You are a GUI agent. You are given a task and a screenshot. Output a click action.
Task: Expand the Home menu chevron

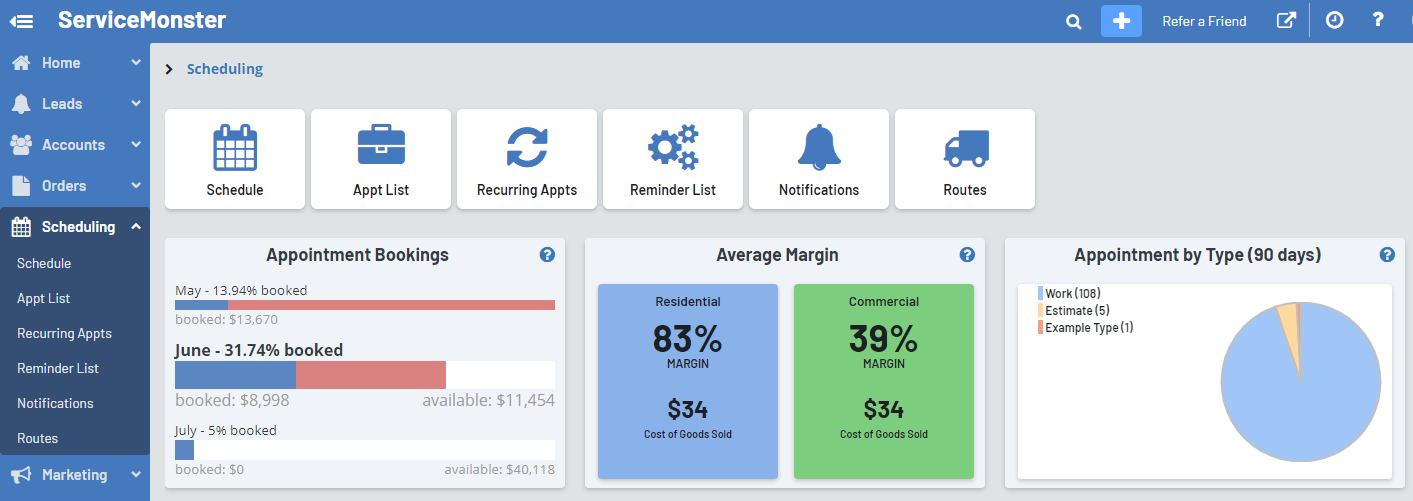[135, 63]
